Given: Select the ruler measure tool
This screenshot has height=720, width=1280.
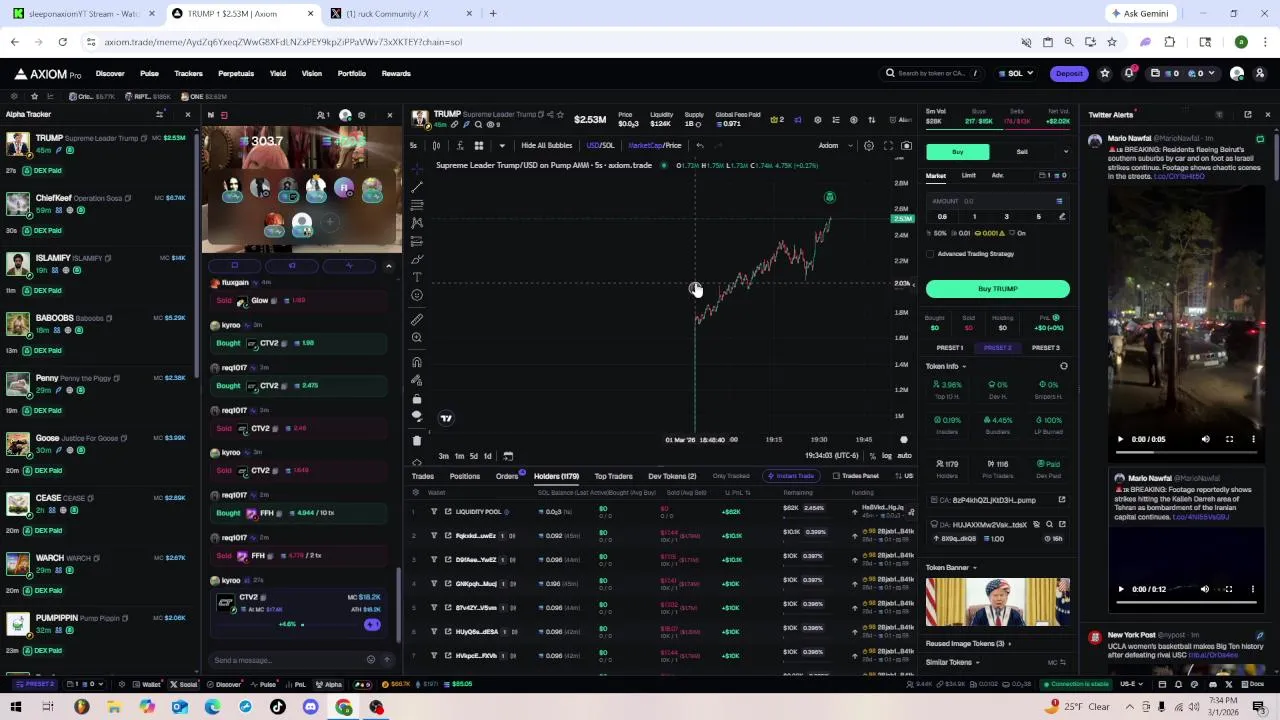Looking at the screenshot, I should pos(417,320).
